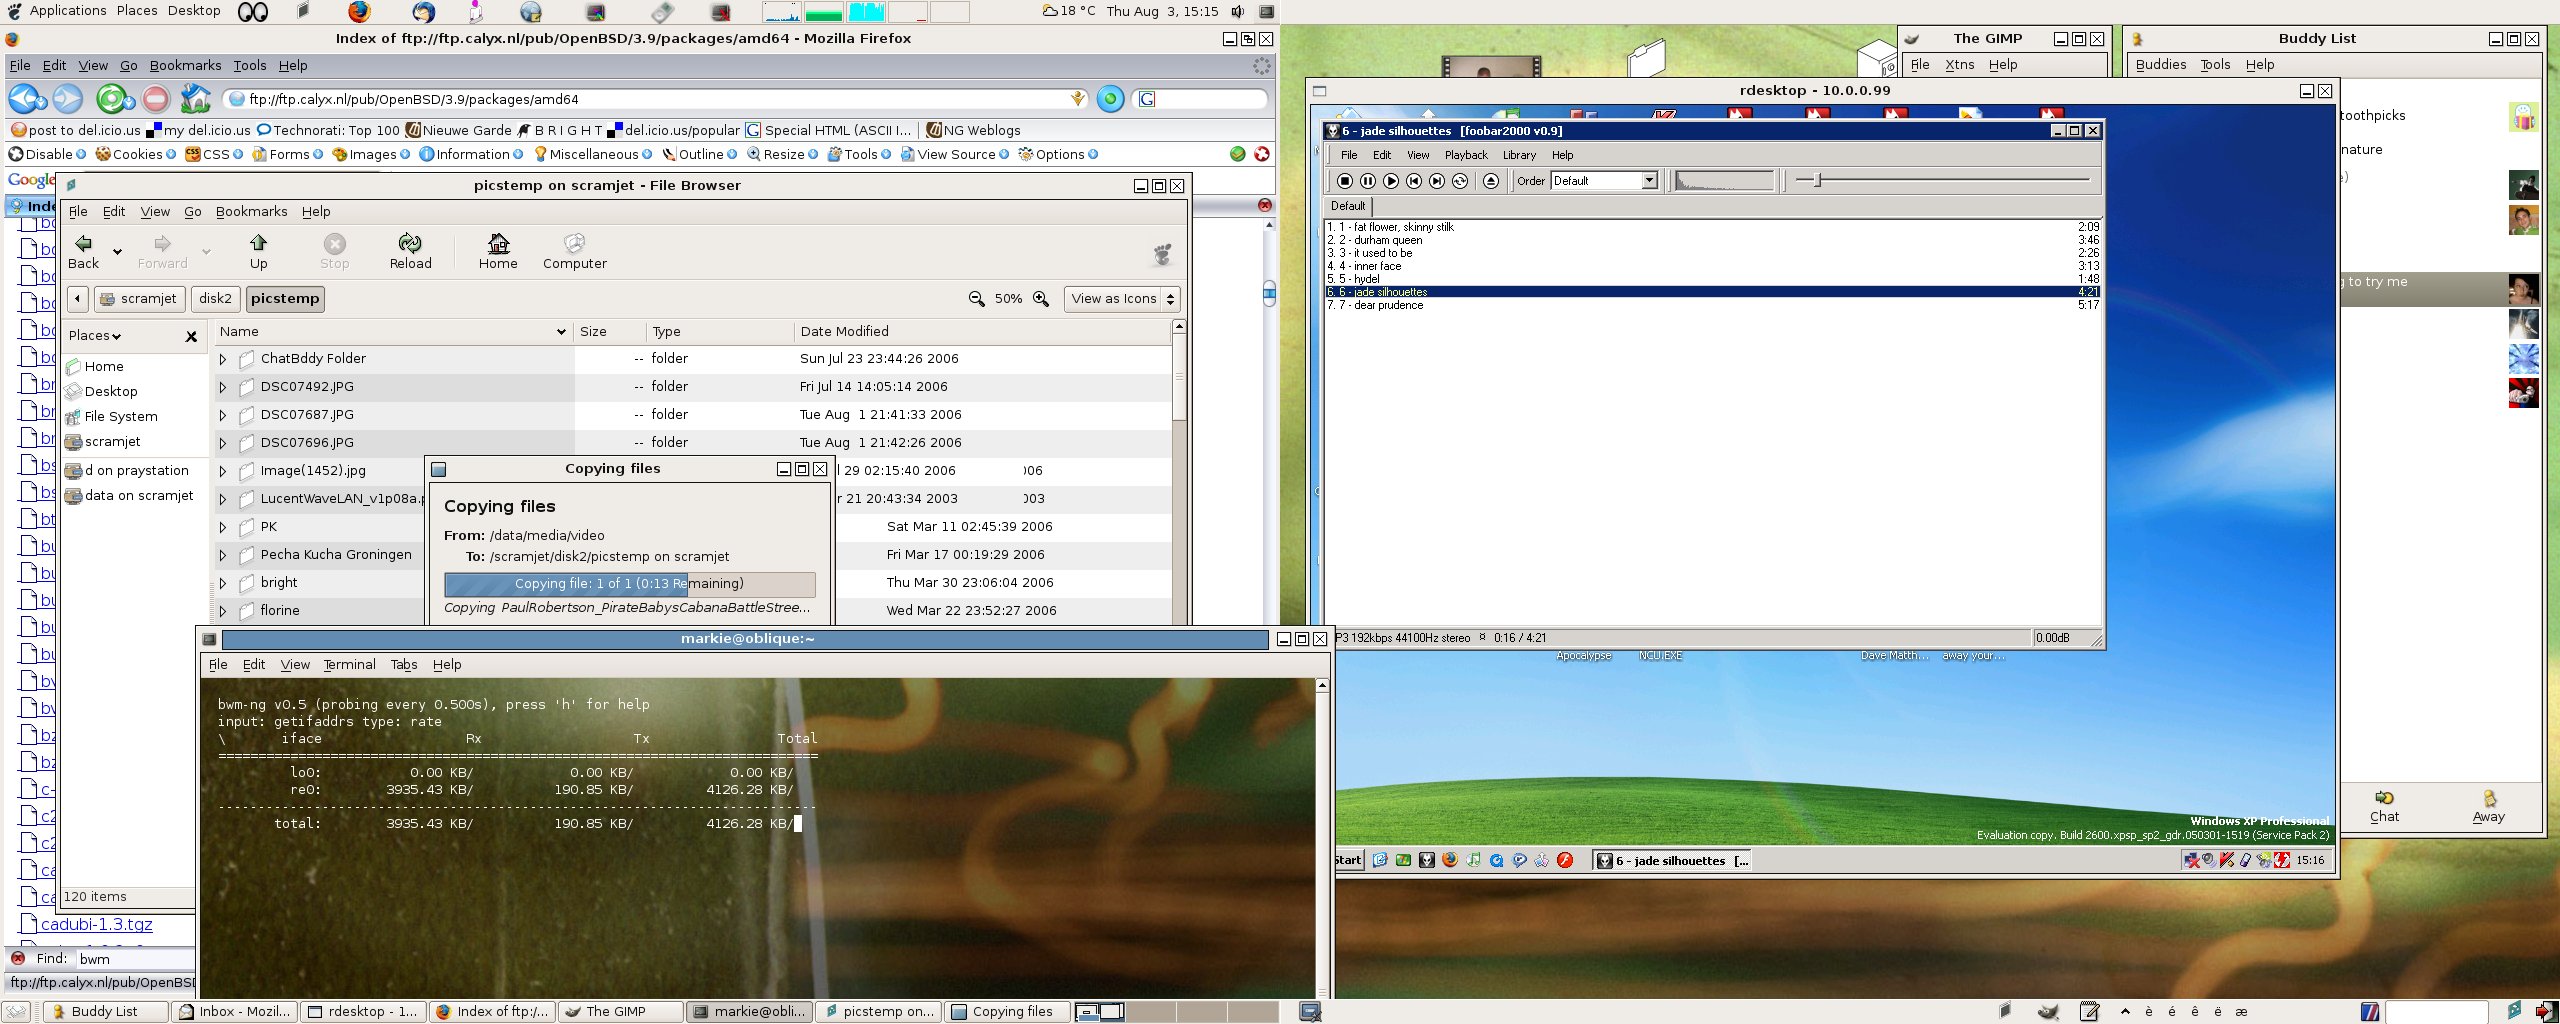Click the Firefox Reload button

(x=111, y=99)
